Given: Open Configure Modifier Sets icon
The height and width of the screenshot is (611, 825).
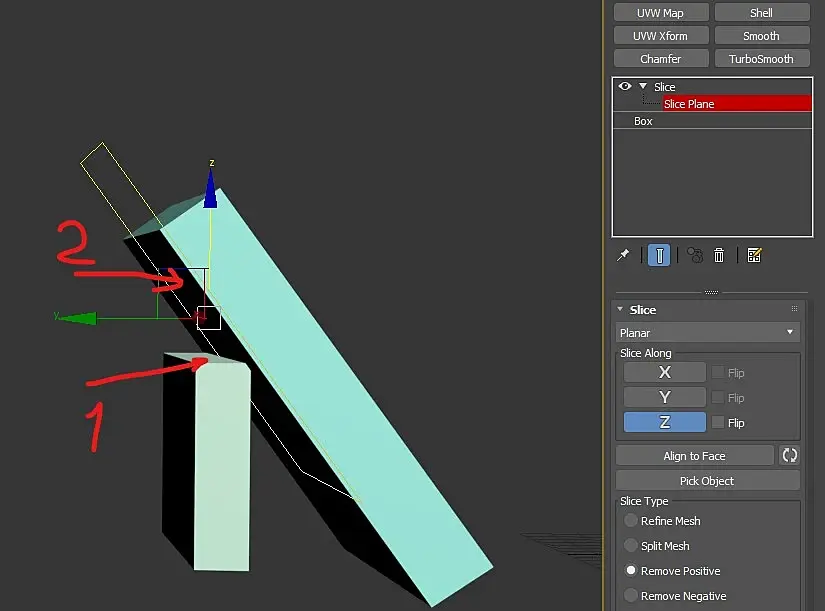Looking at the screenshot, I should [754, 256].
